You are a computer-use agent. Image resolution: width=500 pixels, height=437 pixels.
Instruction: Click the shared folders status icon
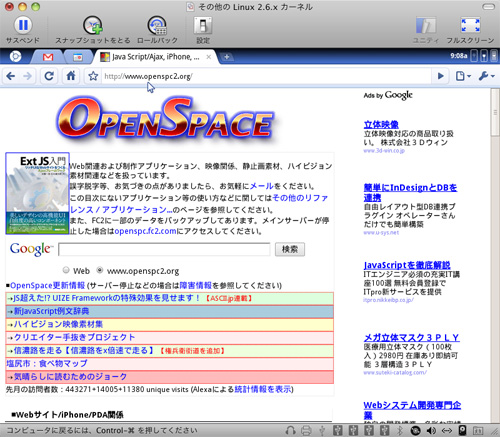coord(478,430)
